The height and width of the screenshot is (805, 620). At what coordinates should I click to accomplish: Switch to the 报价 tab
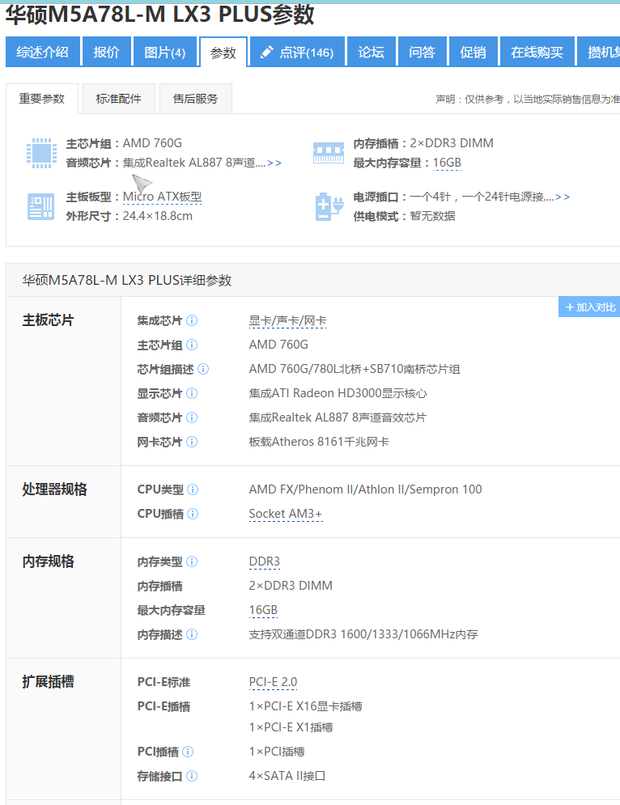point(107,52)
